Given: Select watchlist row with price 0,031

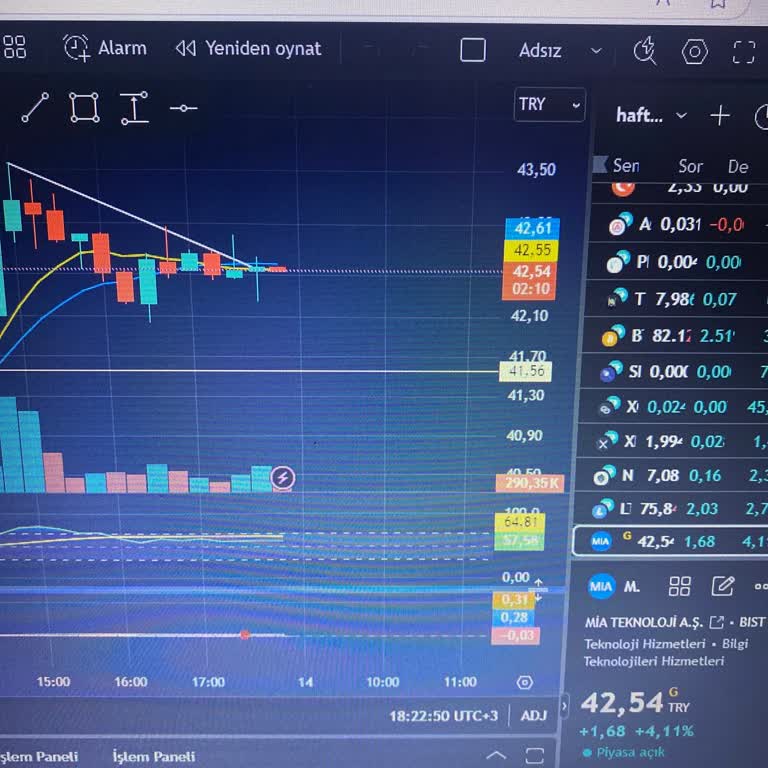Looking at the screenshot, I should 677,225.
